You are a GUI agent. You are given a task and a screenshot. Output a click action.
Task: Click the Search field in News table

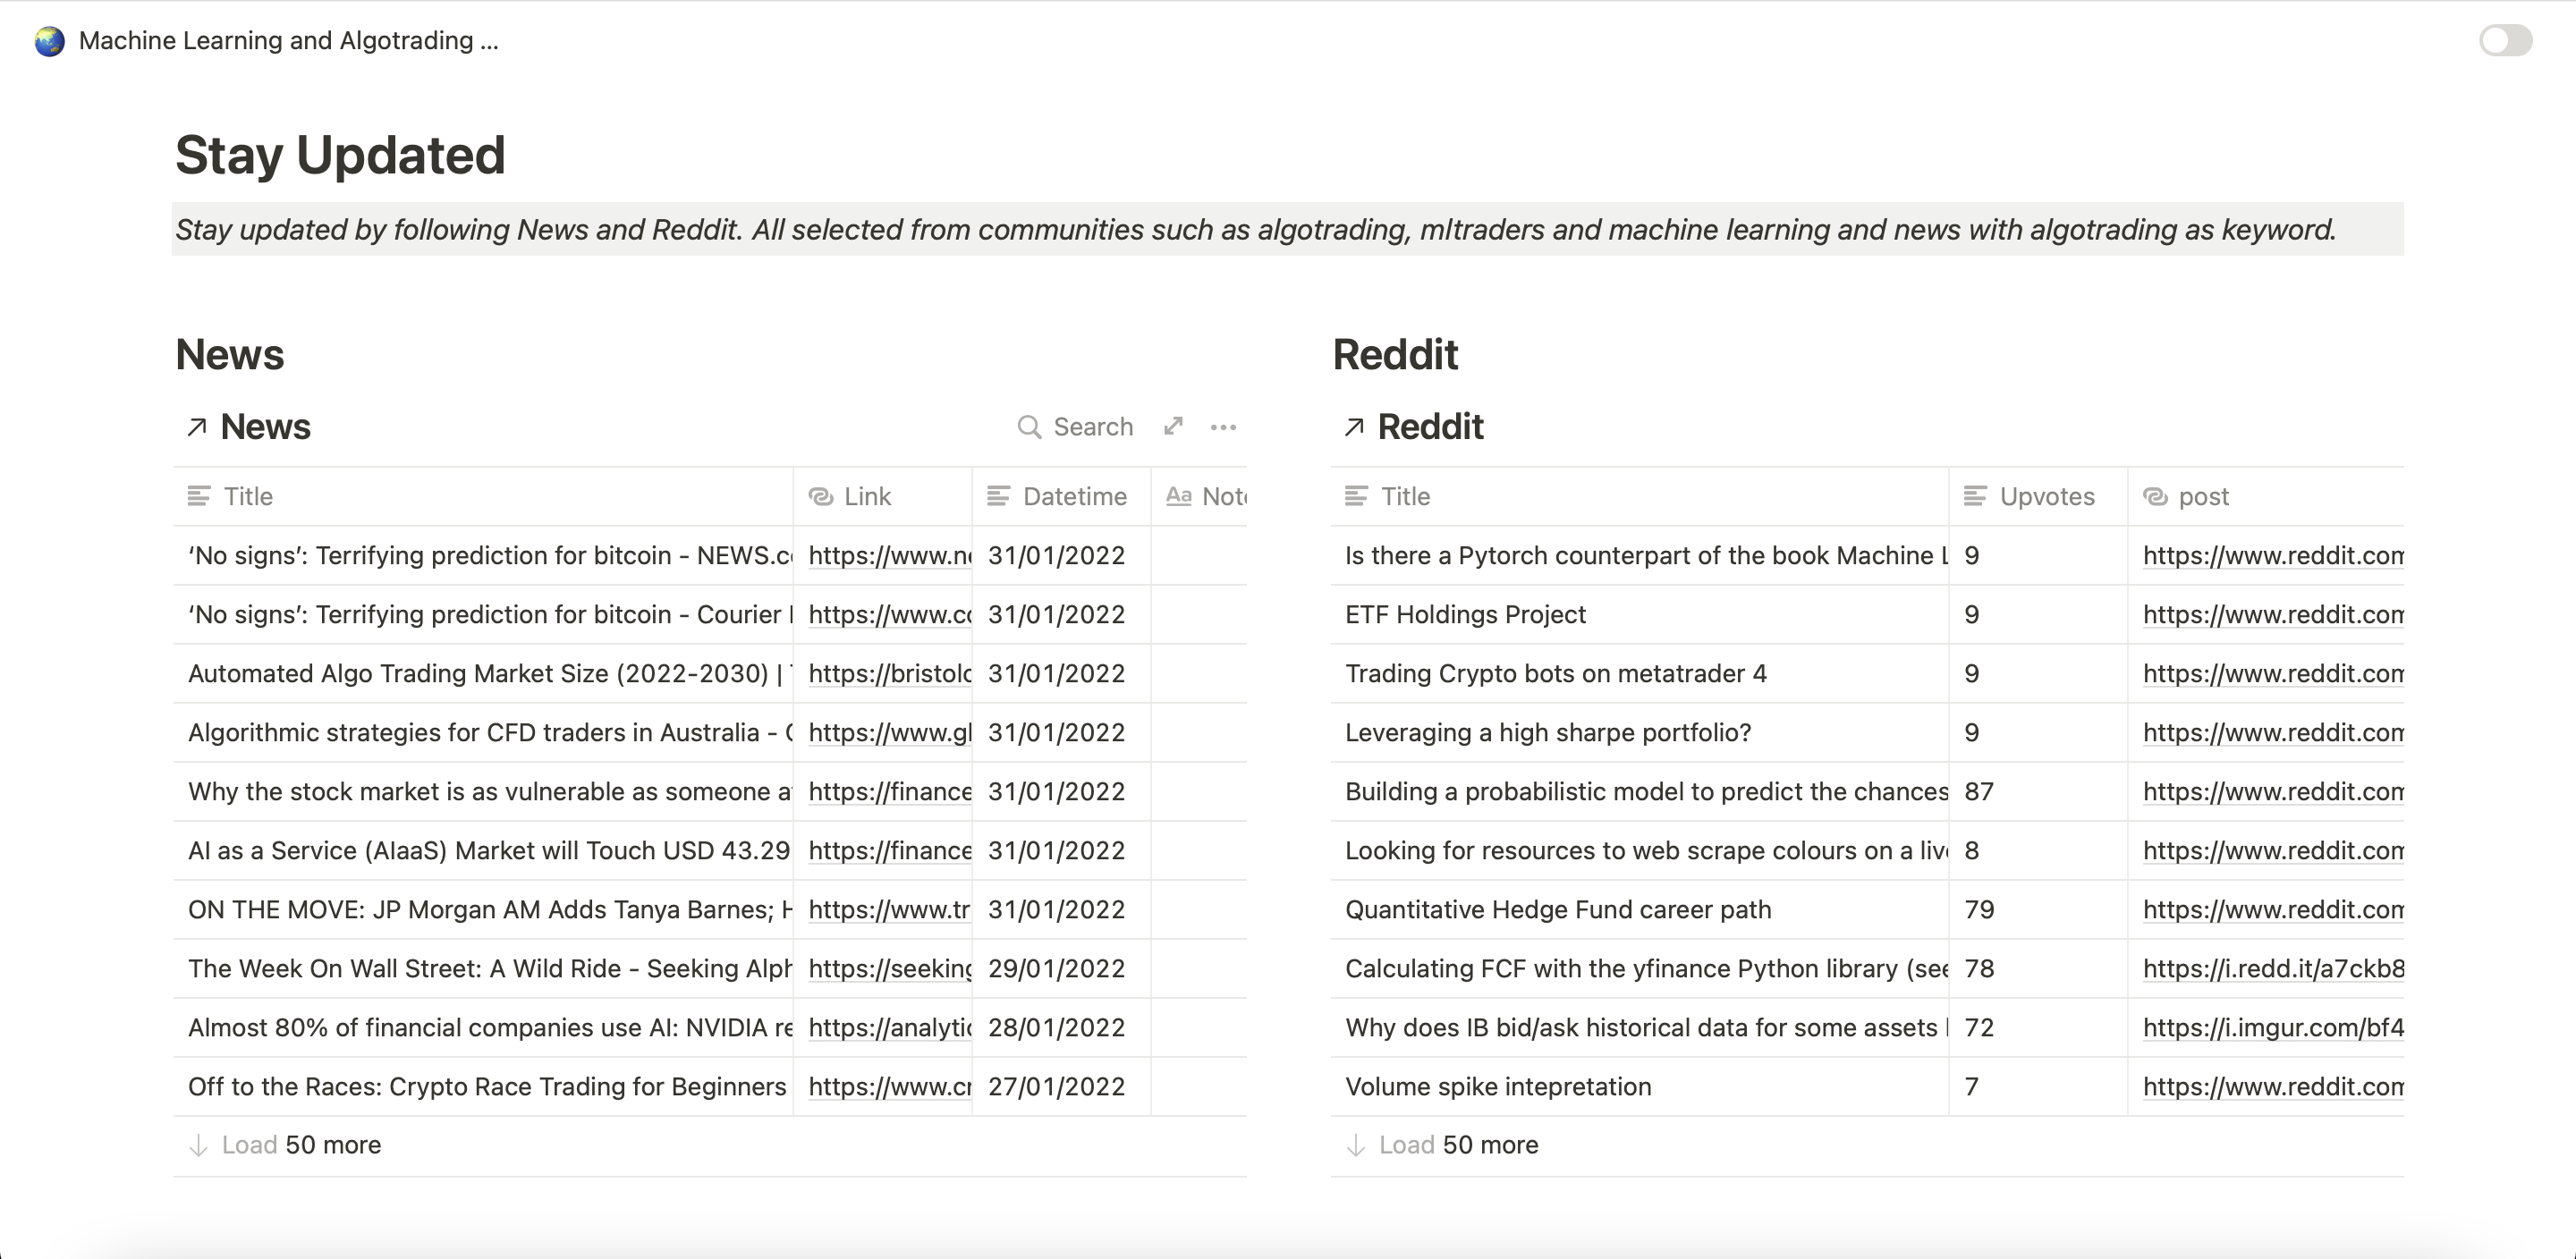[1092, 427]
